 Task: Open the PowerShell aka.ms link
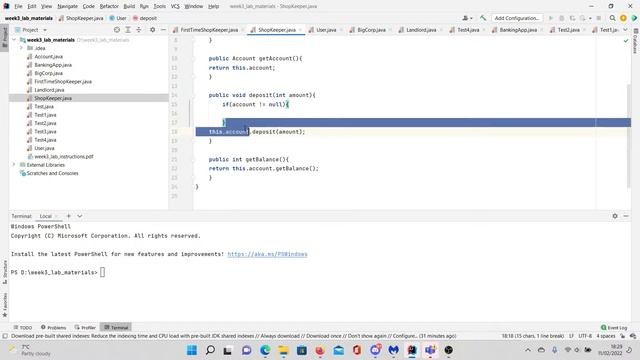coord(267,254)
